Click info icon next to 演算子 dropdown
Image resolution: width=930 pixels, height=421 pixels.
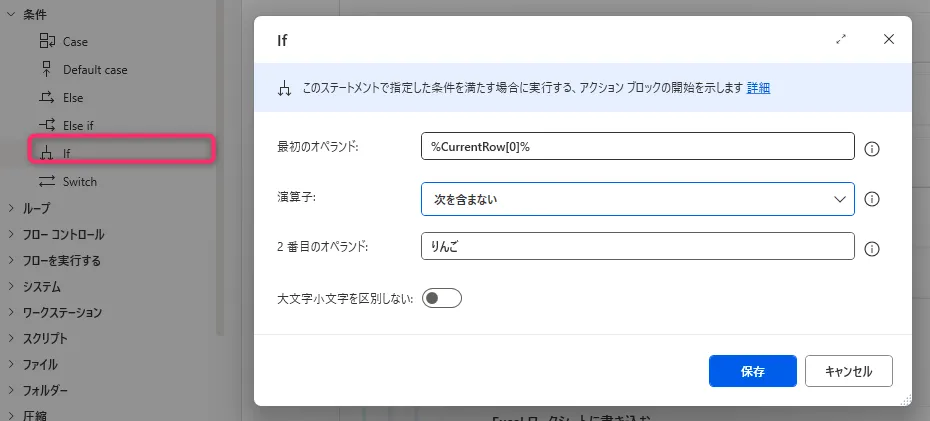coord(871,199)
